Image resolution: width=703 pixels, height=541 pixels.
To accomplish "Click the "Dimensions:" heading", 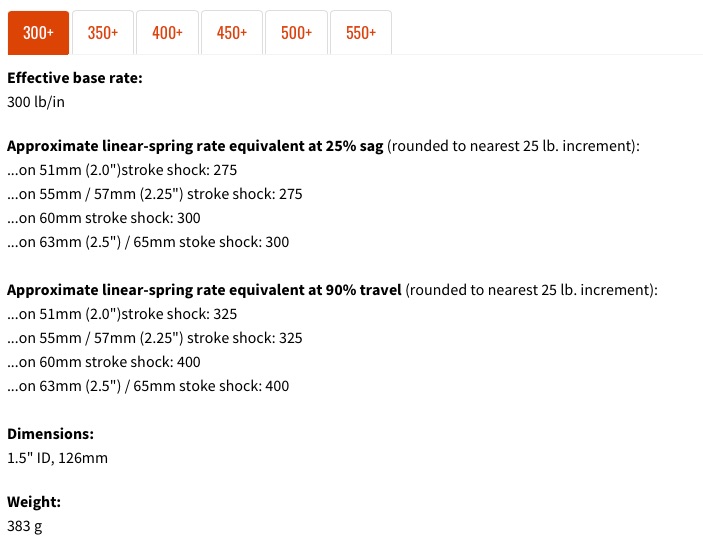I will pyautogui.click(x=50, y=434).
